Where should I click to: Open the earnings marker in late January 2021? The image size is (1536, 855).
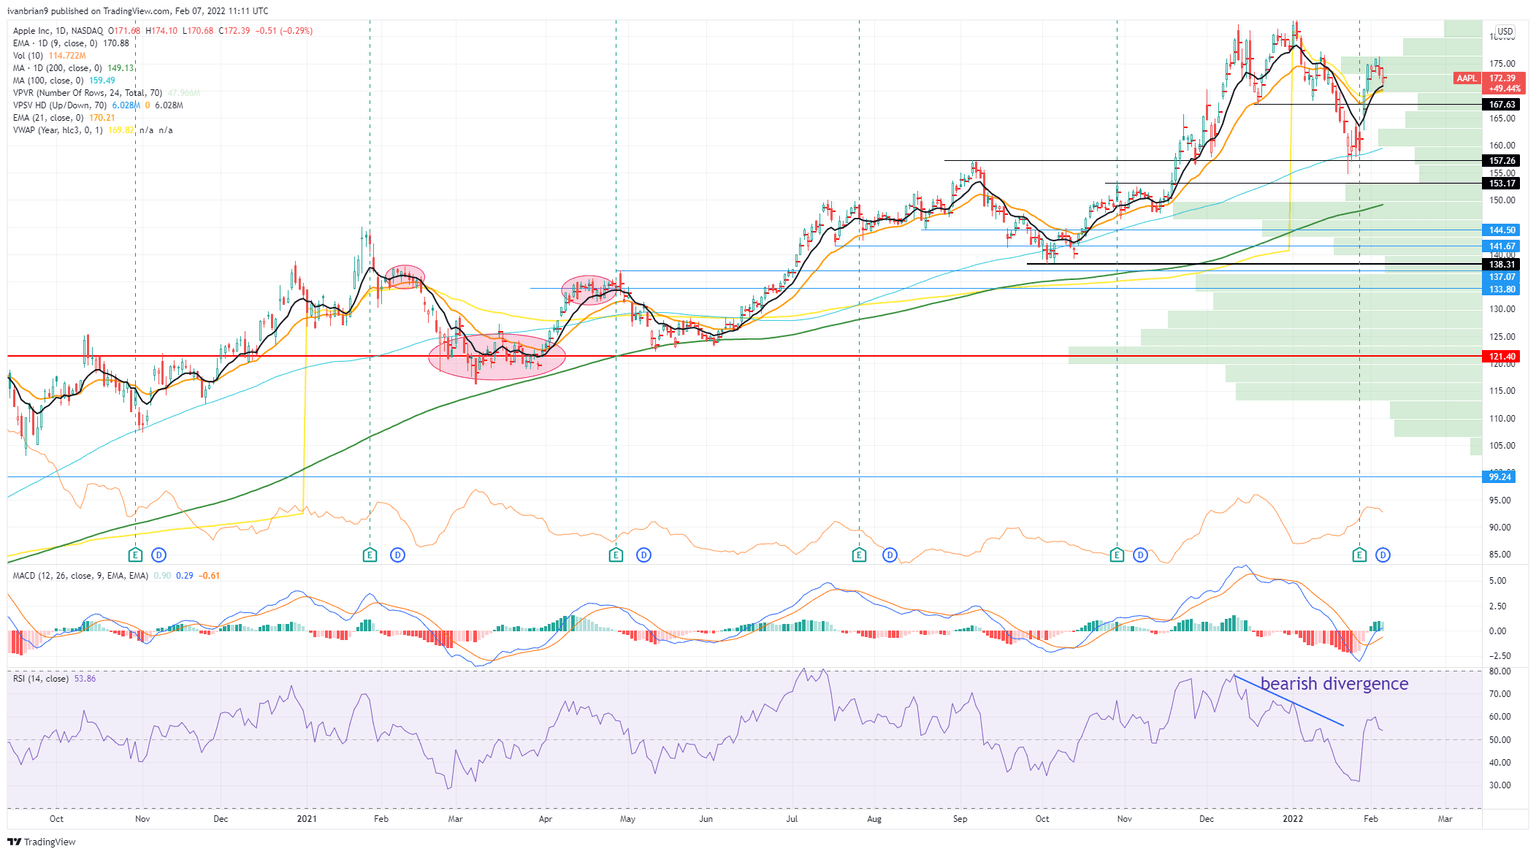[x=370, y=555]
